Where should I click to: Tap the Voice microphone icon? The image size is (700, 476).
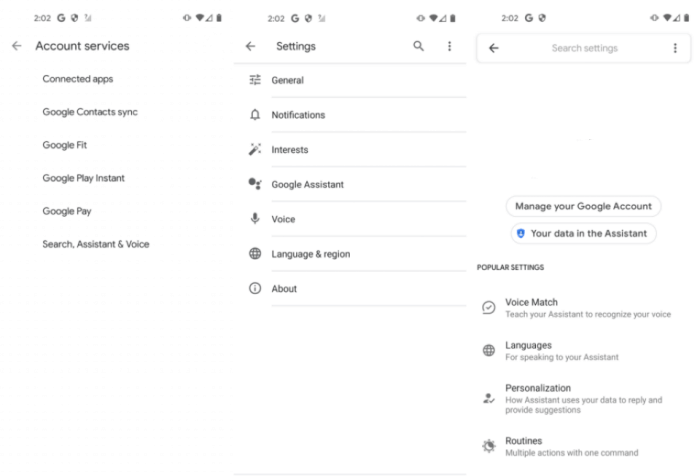tap(255, 218)
